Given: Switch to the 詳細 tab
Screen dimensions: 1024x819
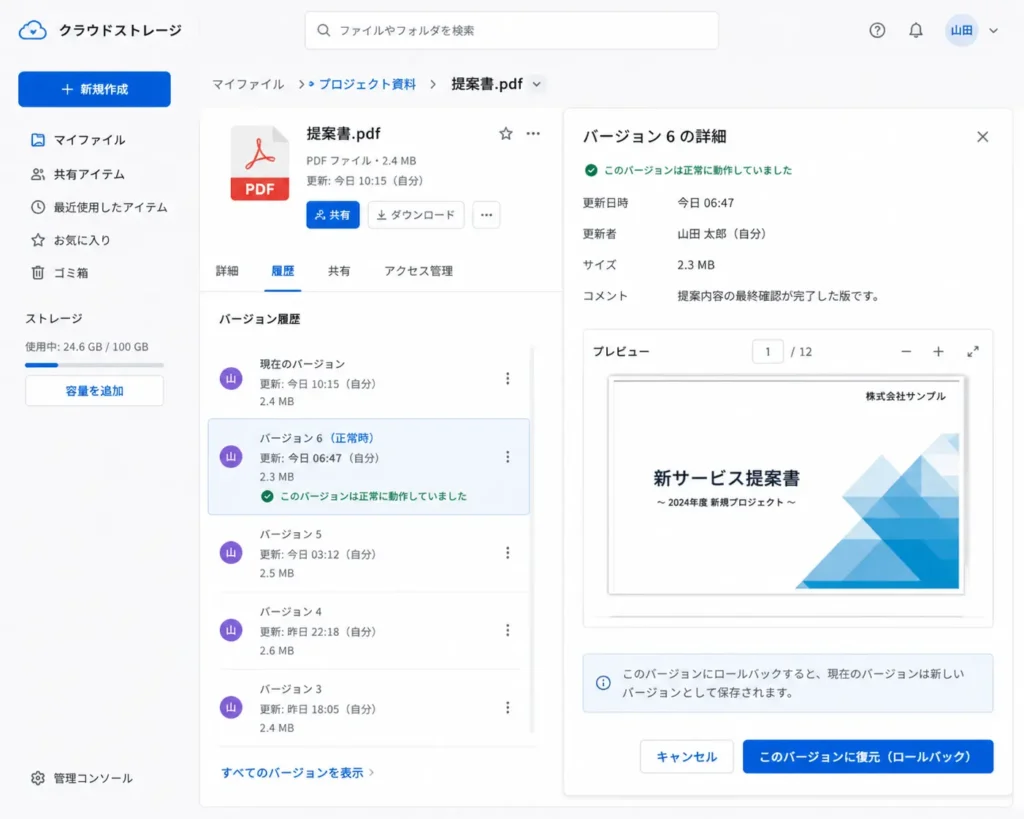Looking at the screenshot, I should coord(227,270).
